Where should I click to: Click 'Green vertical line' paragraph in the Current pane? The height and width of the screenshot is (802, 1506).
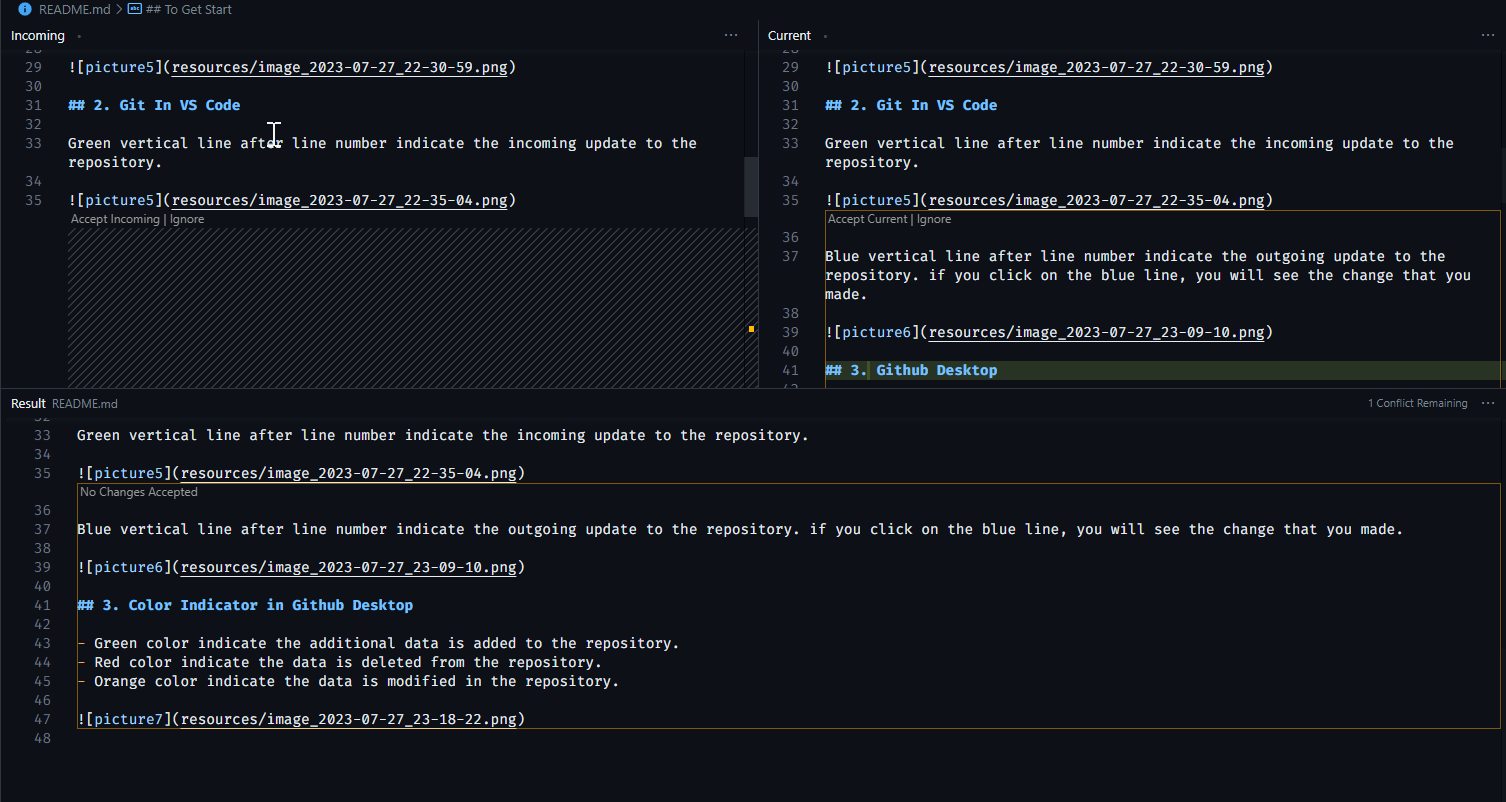pyautogui.click(x=1139, y=152)
